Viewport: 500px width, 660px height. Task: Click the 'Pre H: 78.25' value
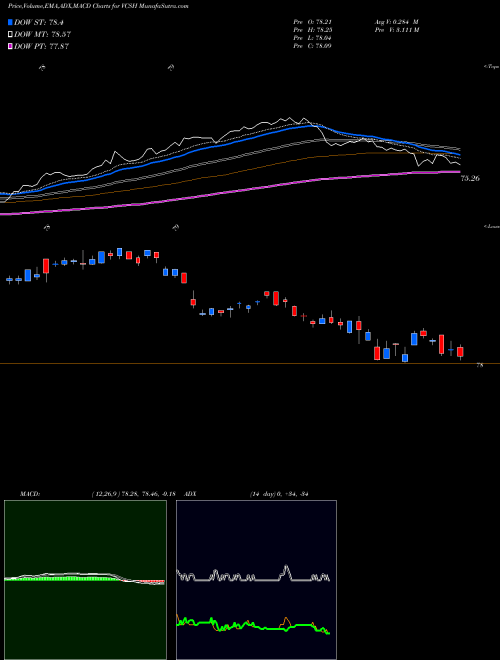point(313,30)
